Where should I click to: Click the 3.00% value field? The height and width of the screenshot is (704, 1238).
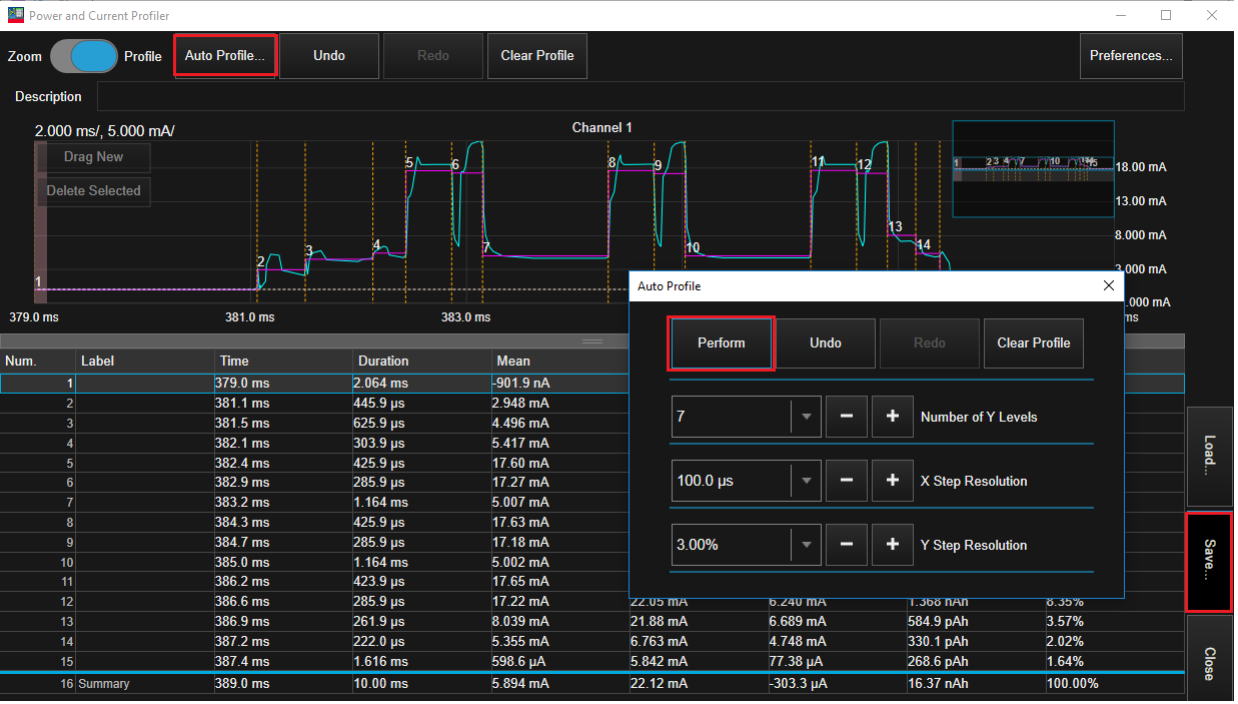pos(731,545)
